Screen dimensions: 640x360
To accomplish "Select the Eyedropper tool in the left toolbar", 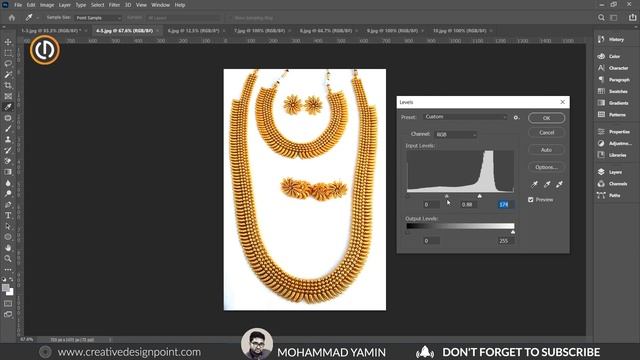I will (8, 107).
